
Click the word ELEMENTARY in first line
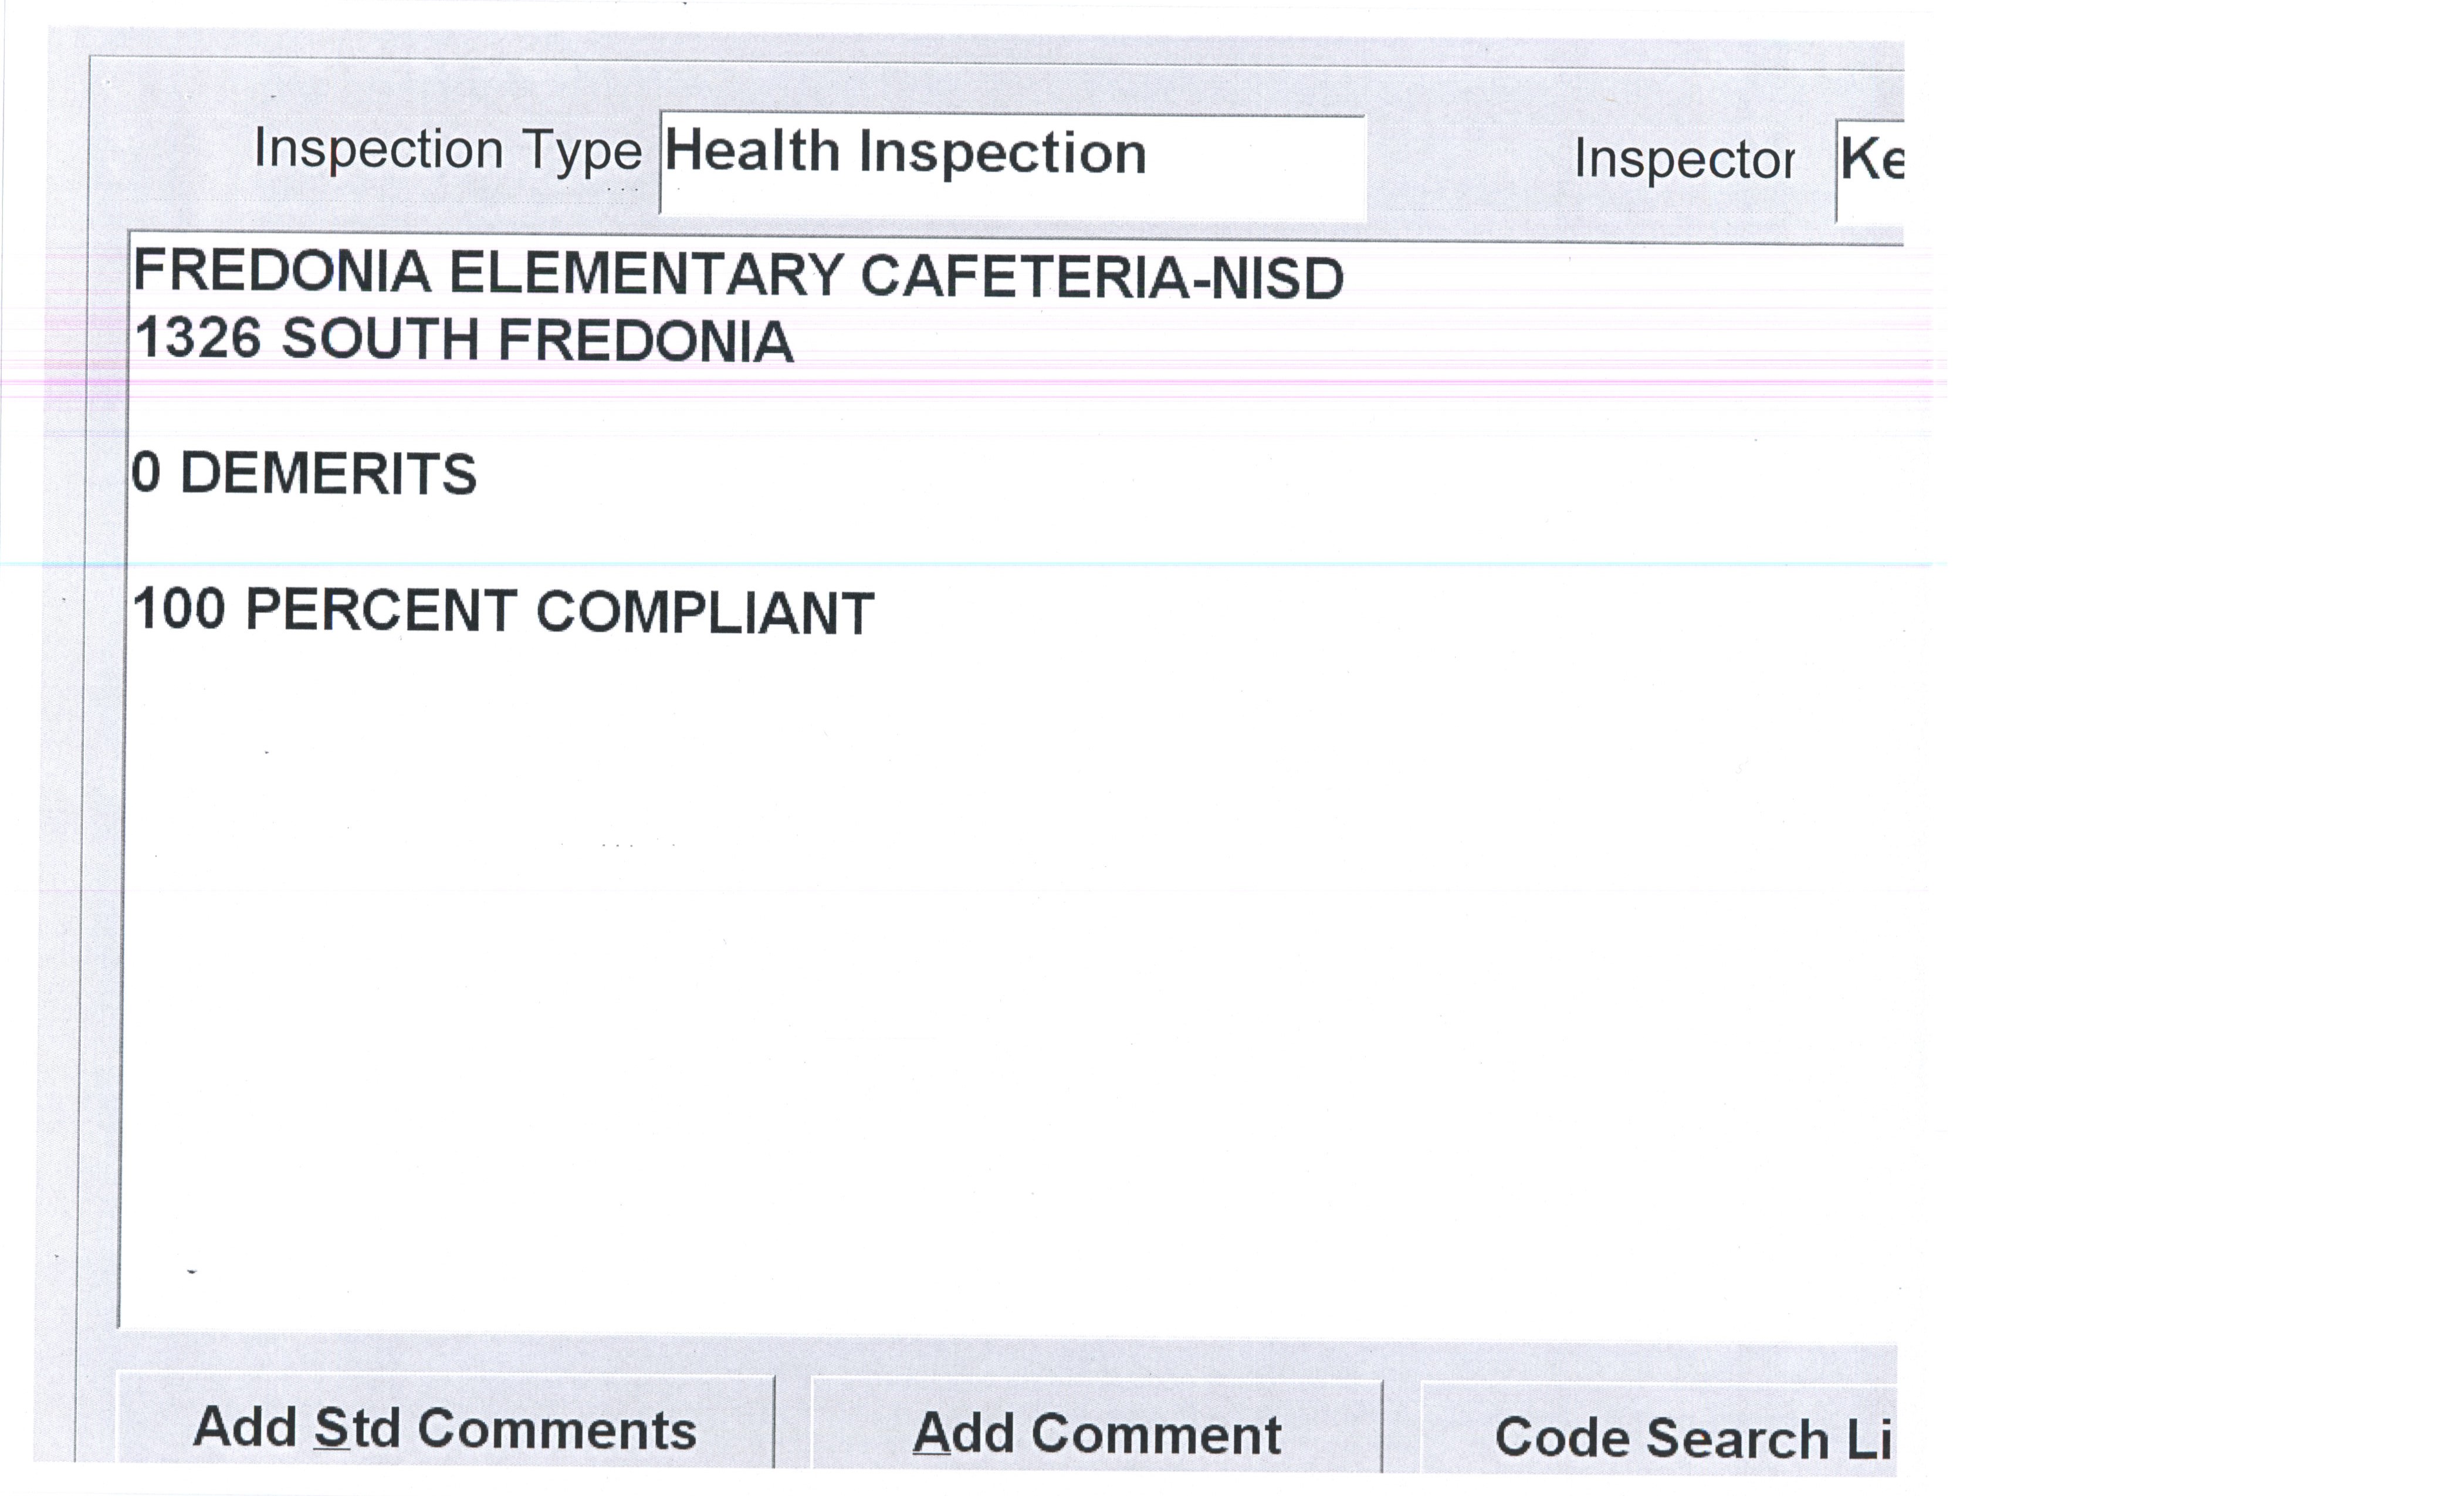pos(645,274)
